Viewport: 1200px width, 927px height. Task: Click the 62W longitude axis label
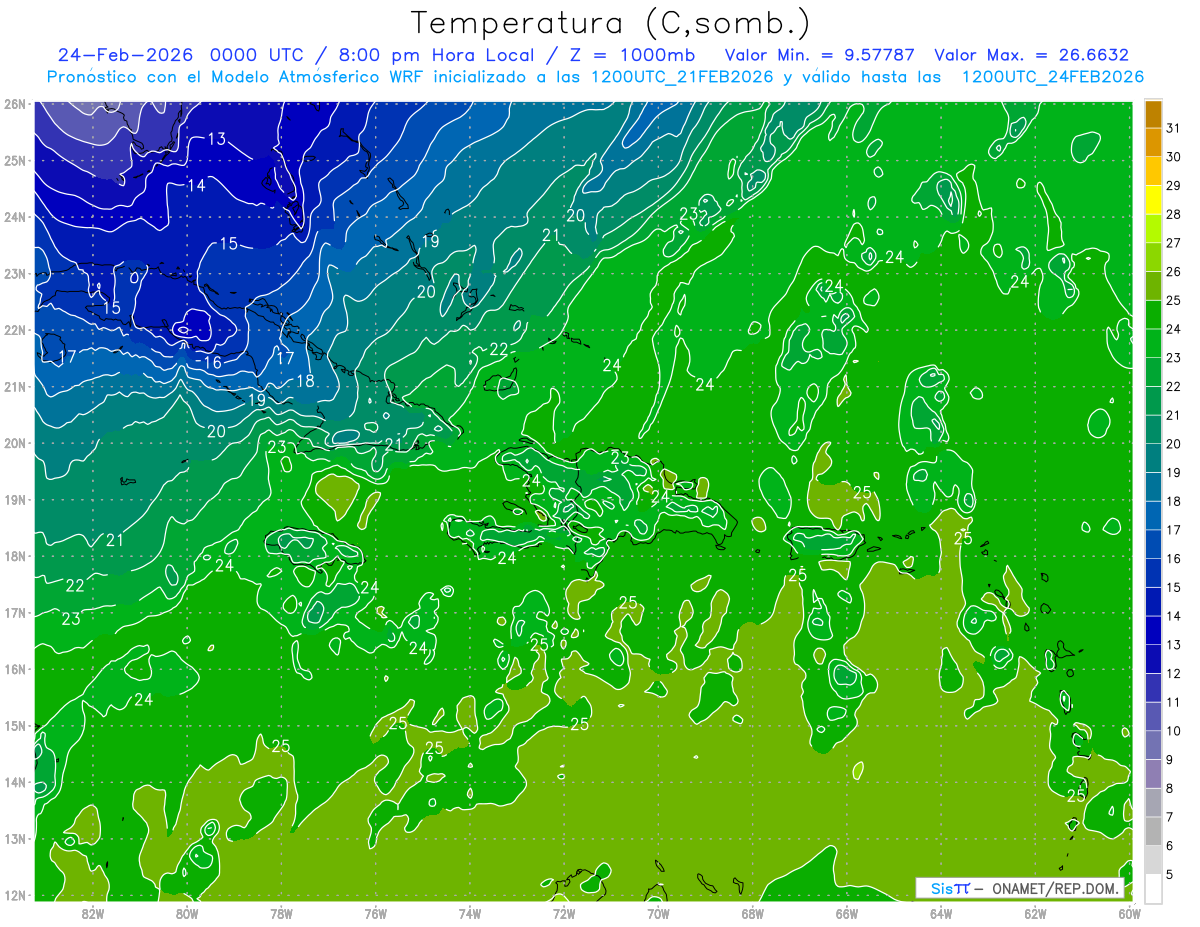1035,913
